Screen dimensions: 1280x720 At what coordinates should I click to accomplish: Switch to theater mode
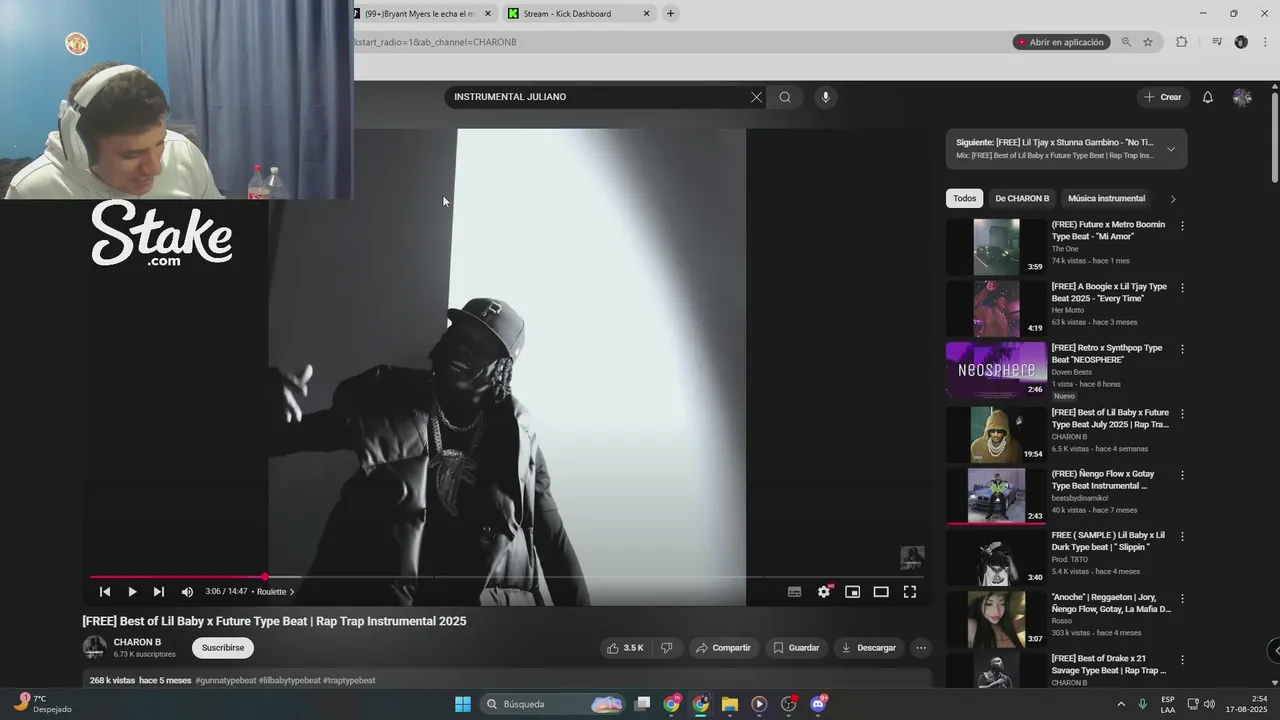pos(881,592)
